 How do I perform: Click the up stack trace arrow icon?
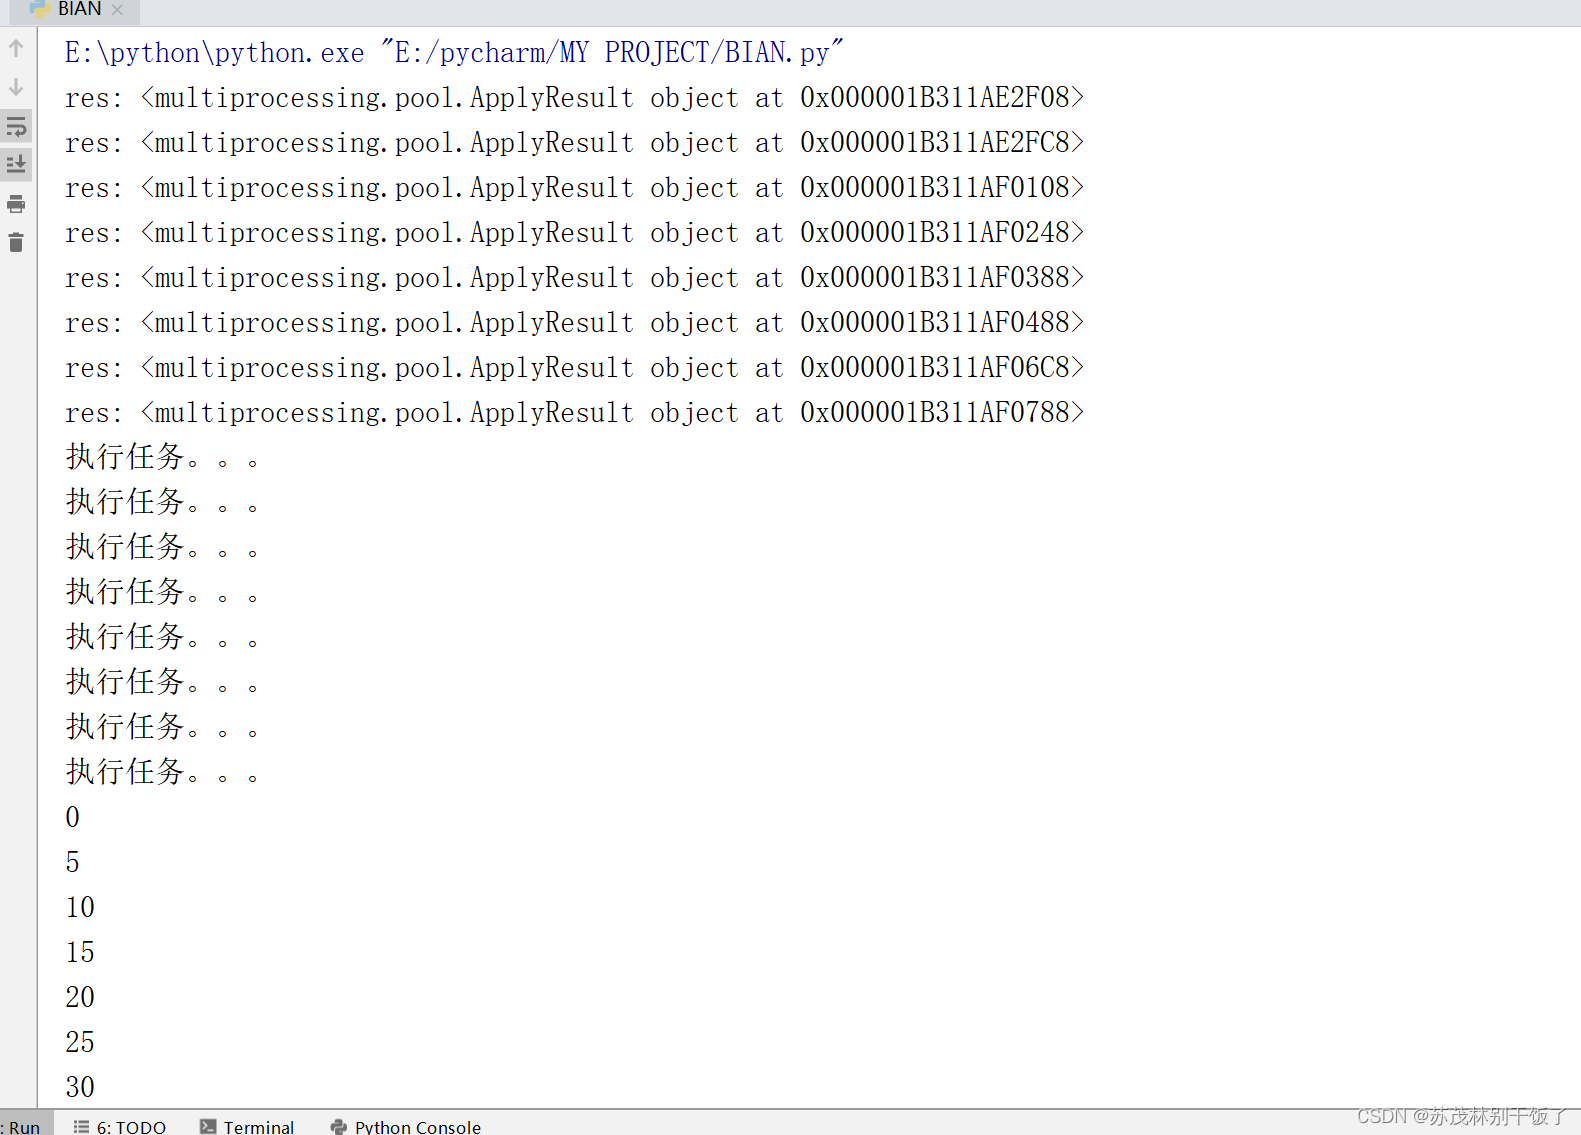[16, 48]
